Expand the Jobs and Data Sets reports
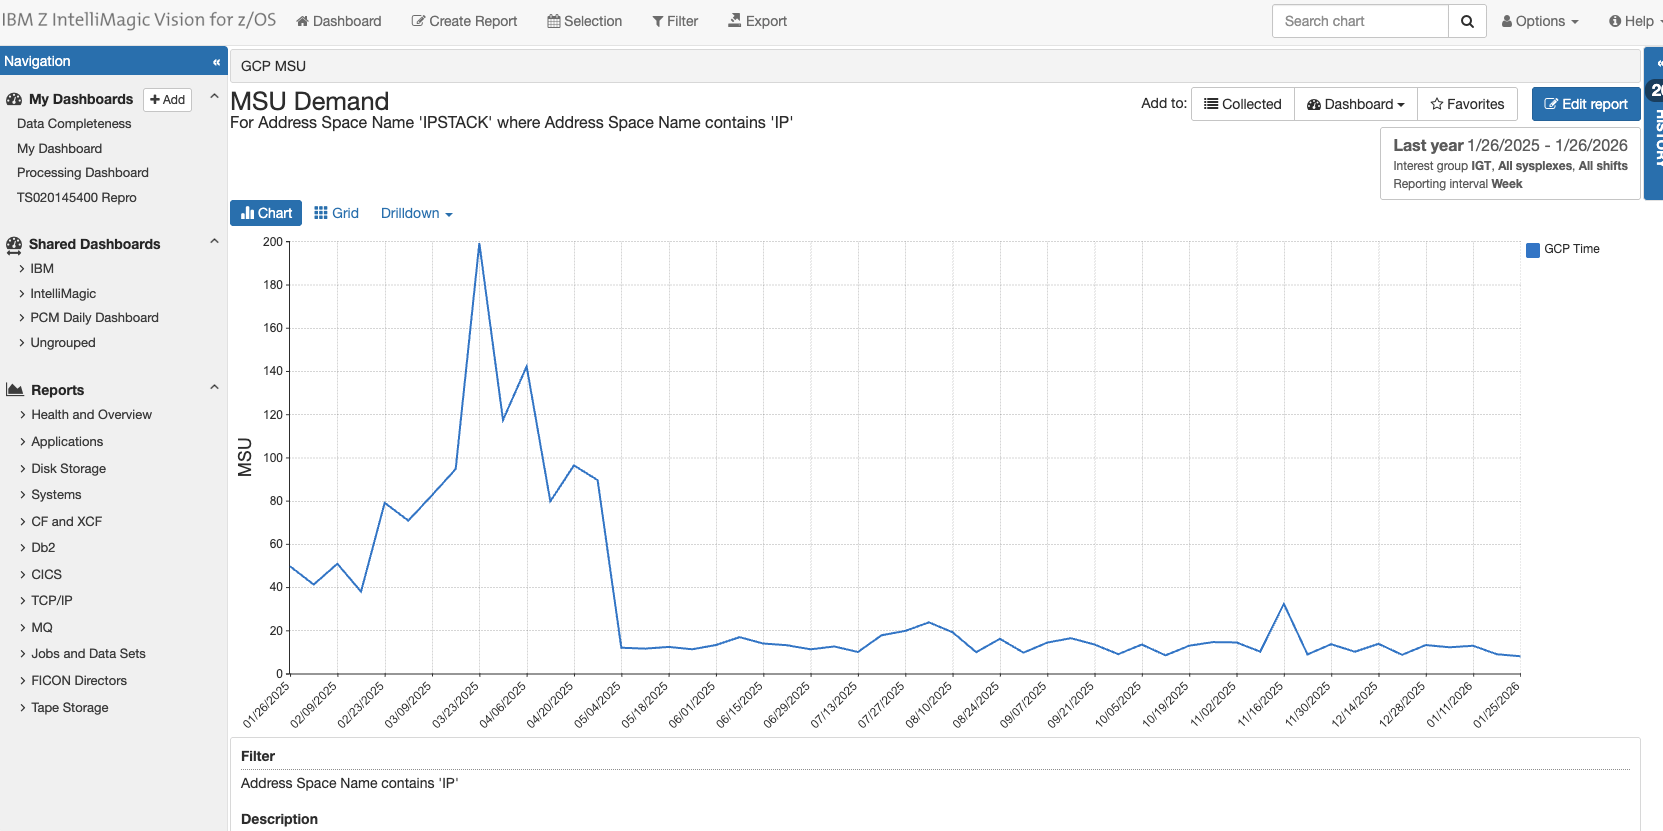Image resolution: width=1663 pixels, height=831 pixels. coord(88,654)
